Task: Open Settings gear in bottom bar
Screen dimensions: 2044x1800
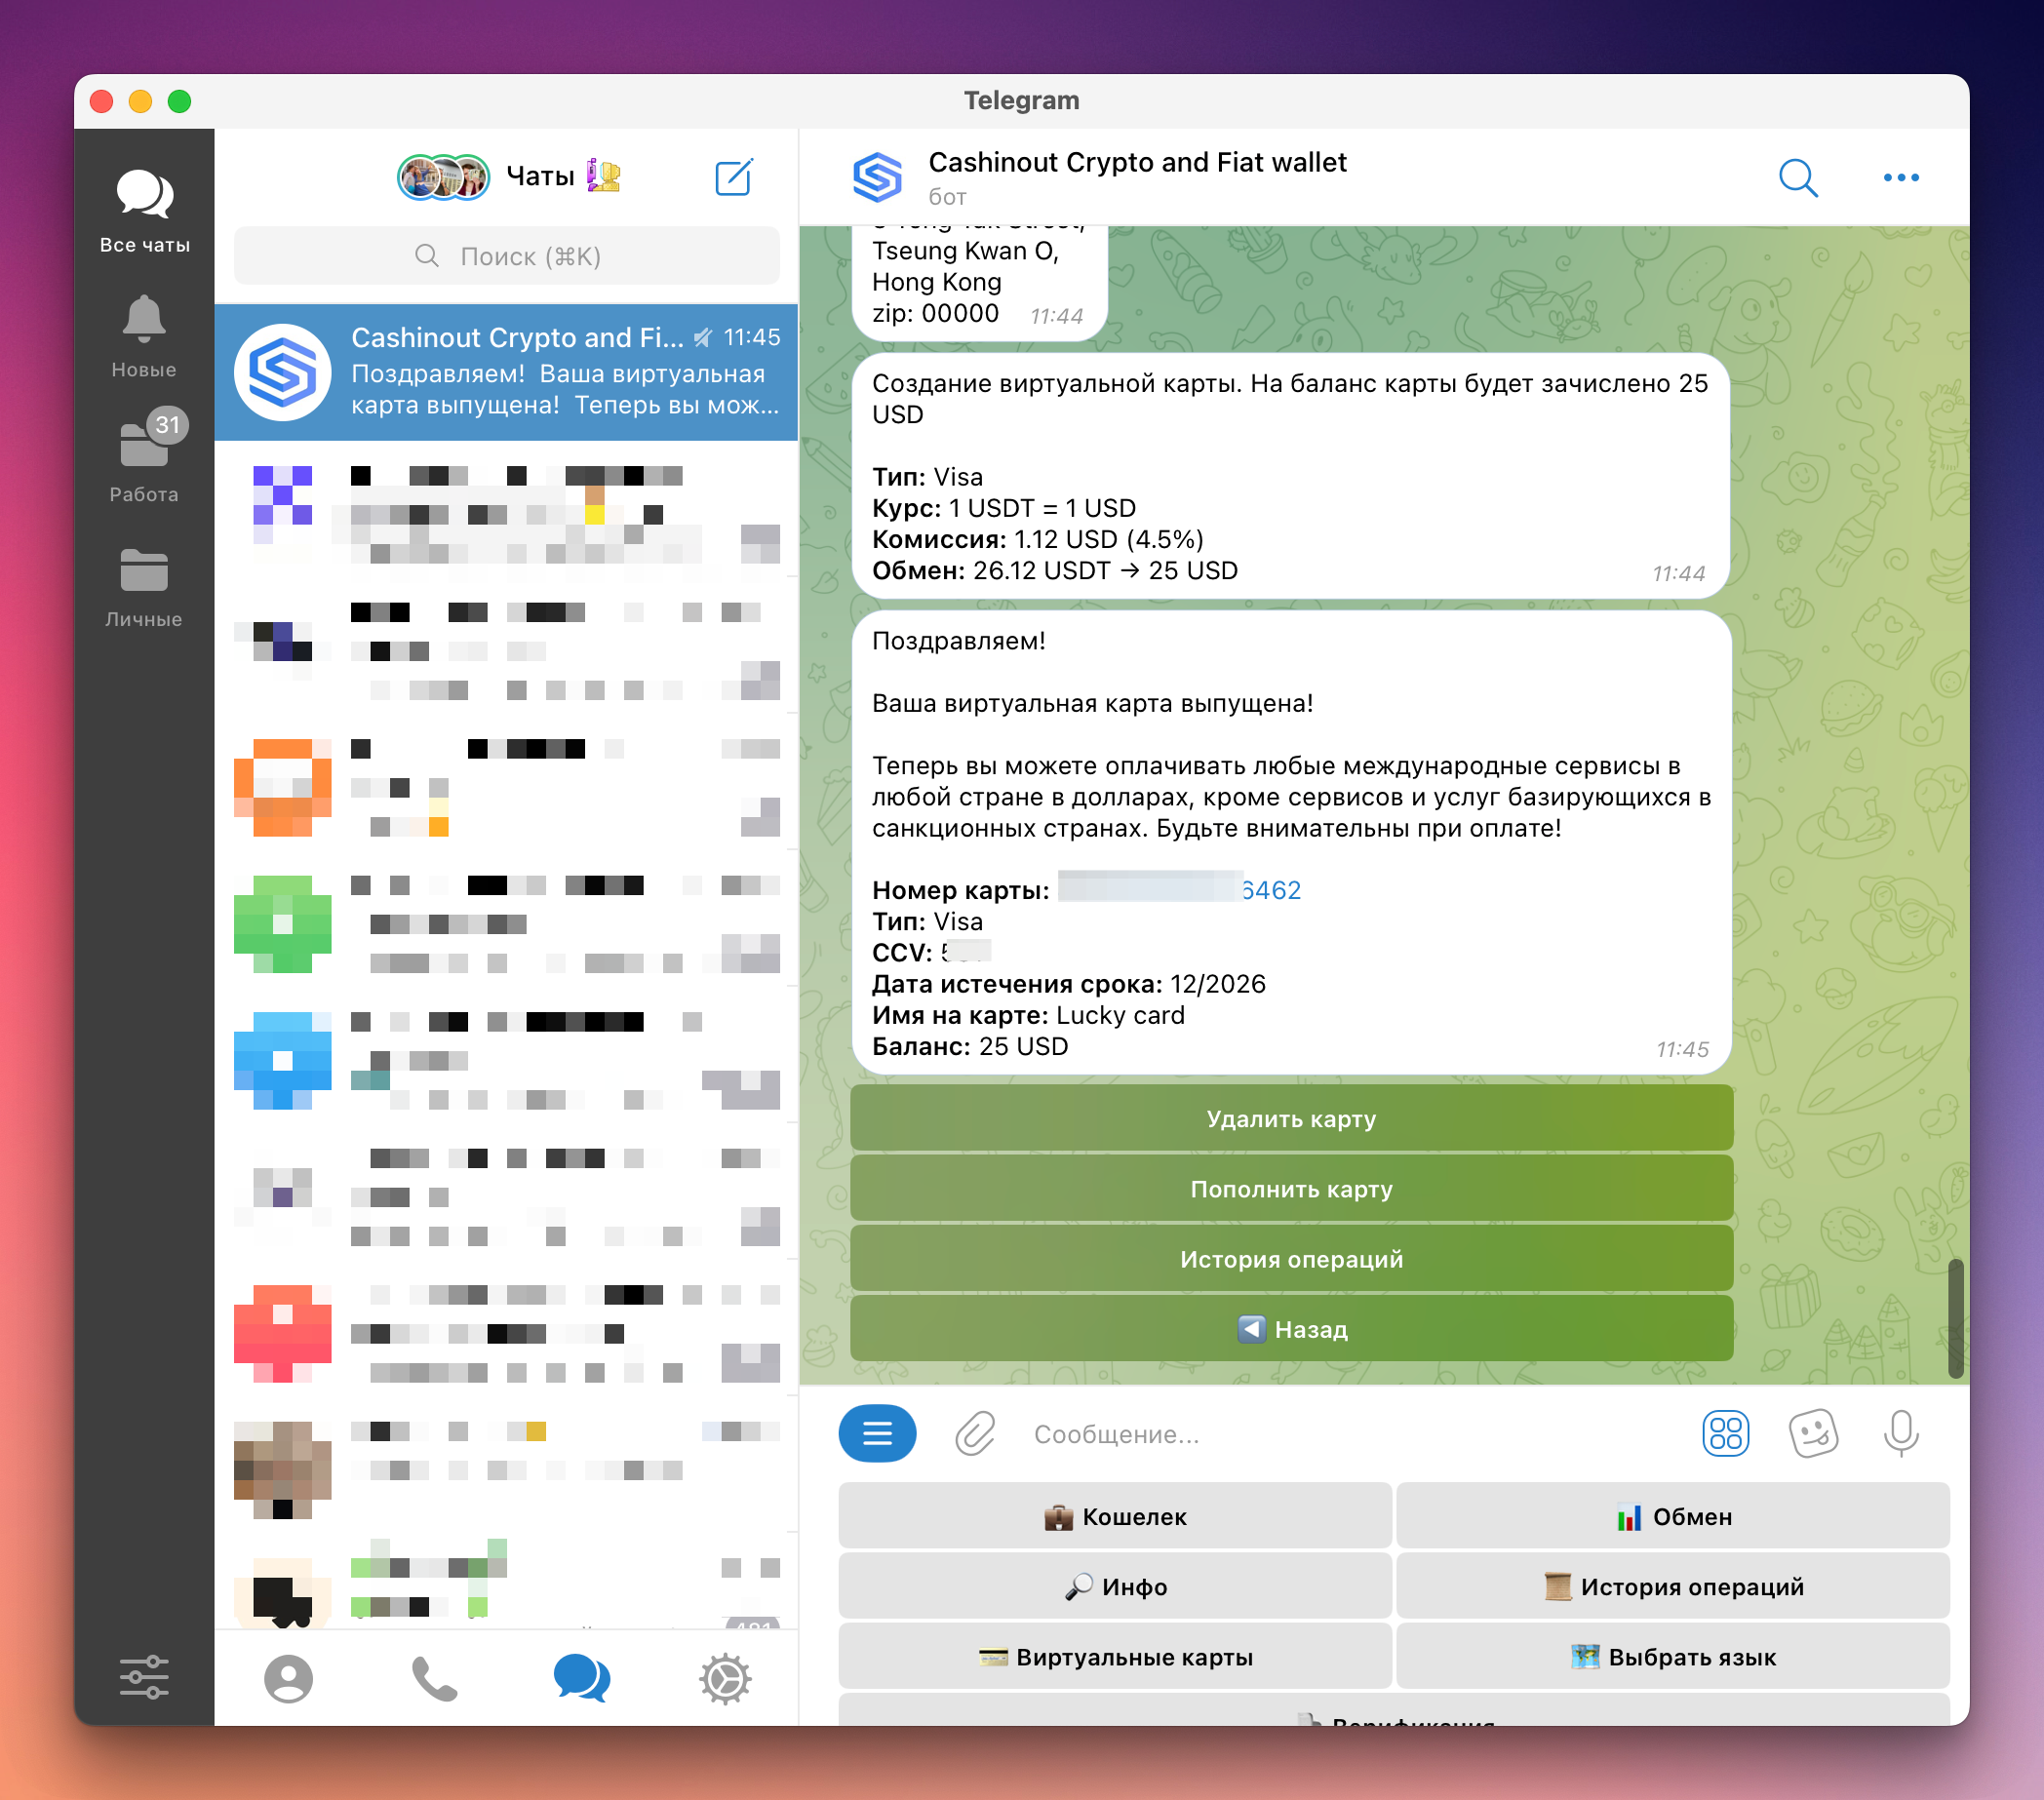Action: click(x=725, y=1678)
